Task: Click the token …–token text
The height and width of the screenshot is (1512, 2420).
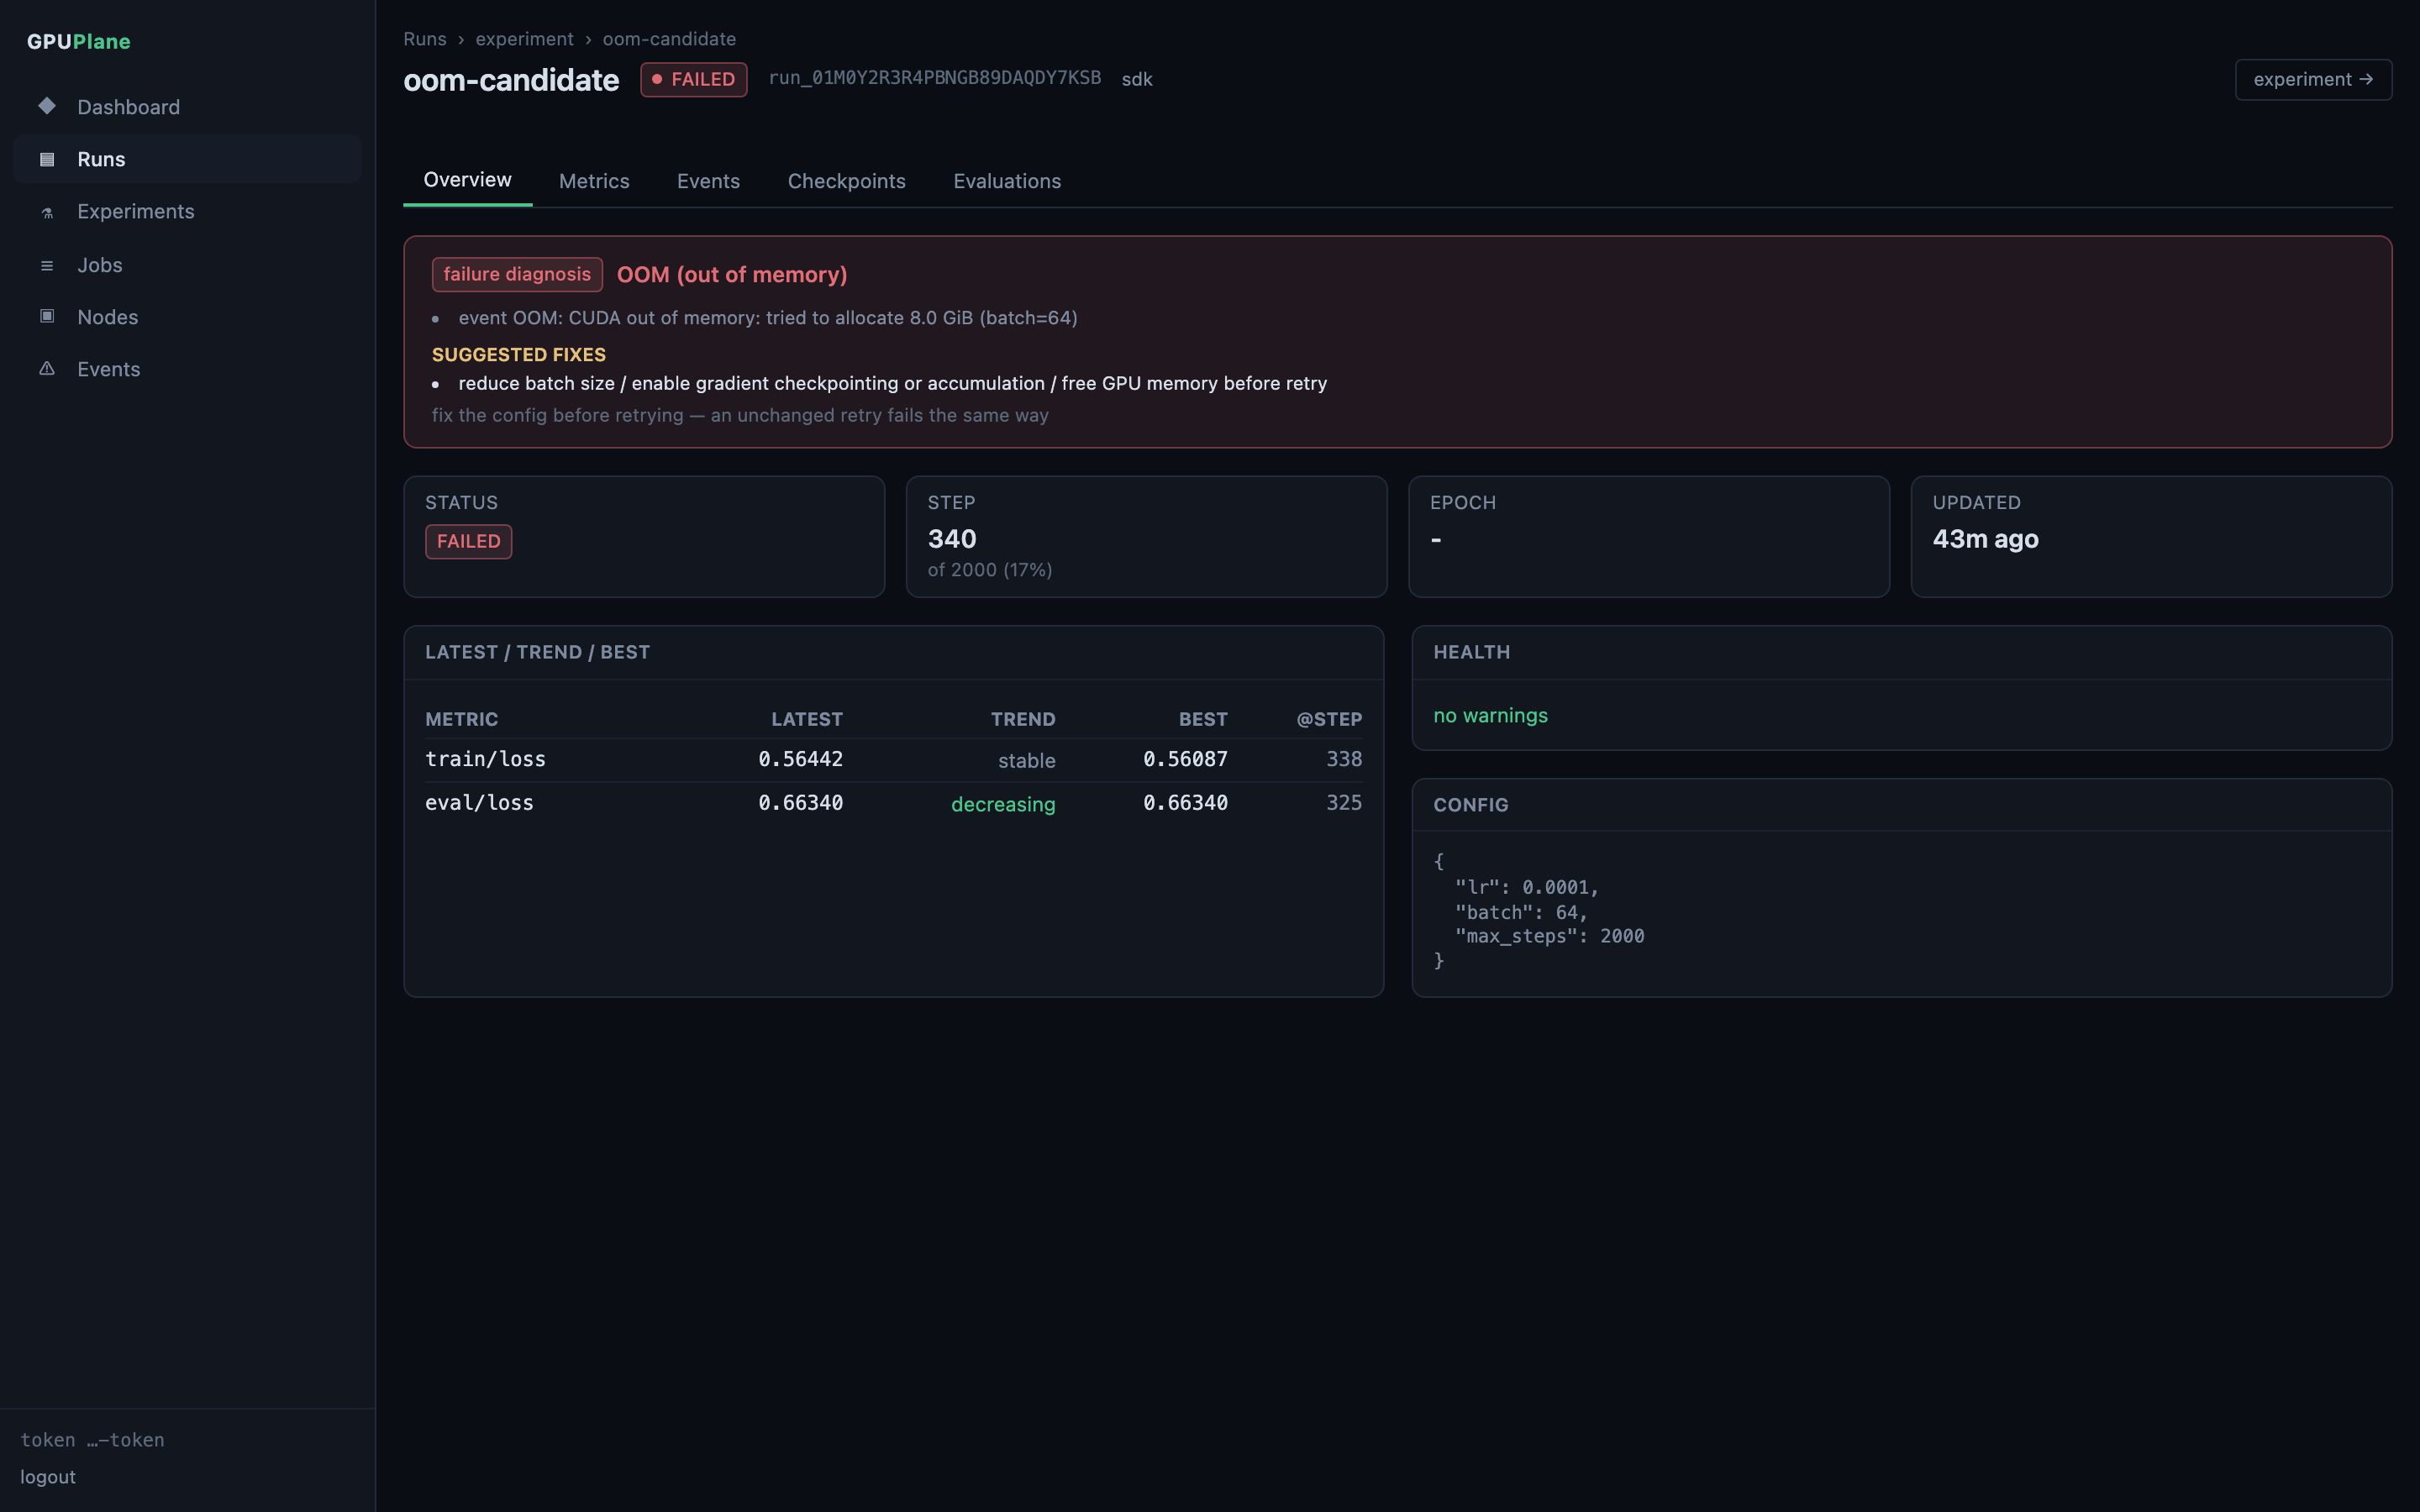Action: click(x=92, y=1440)
